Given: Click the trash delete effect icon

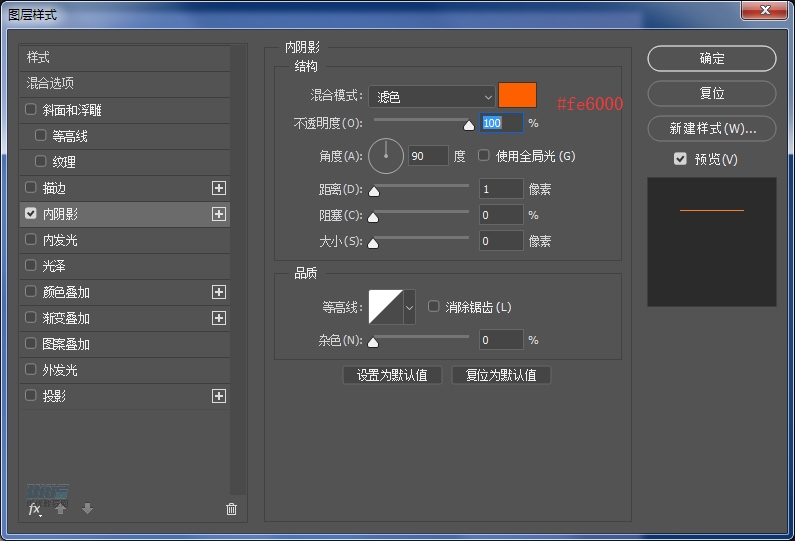Looking at the screenshot, I should [232, 509].
